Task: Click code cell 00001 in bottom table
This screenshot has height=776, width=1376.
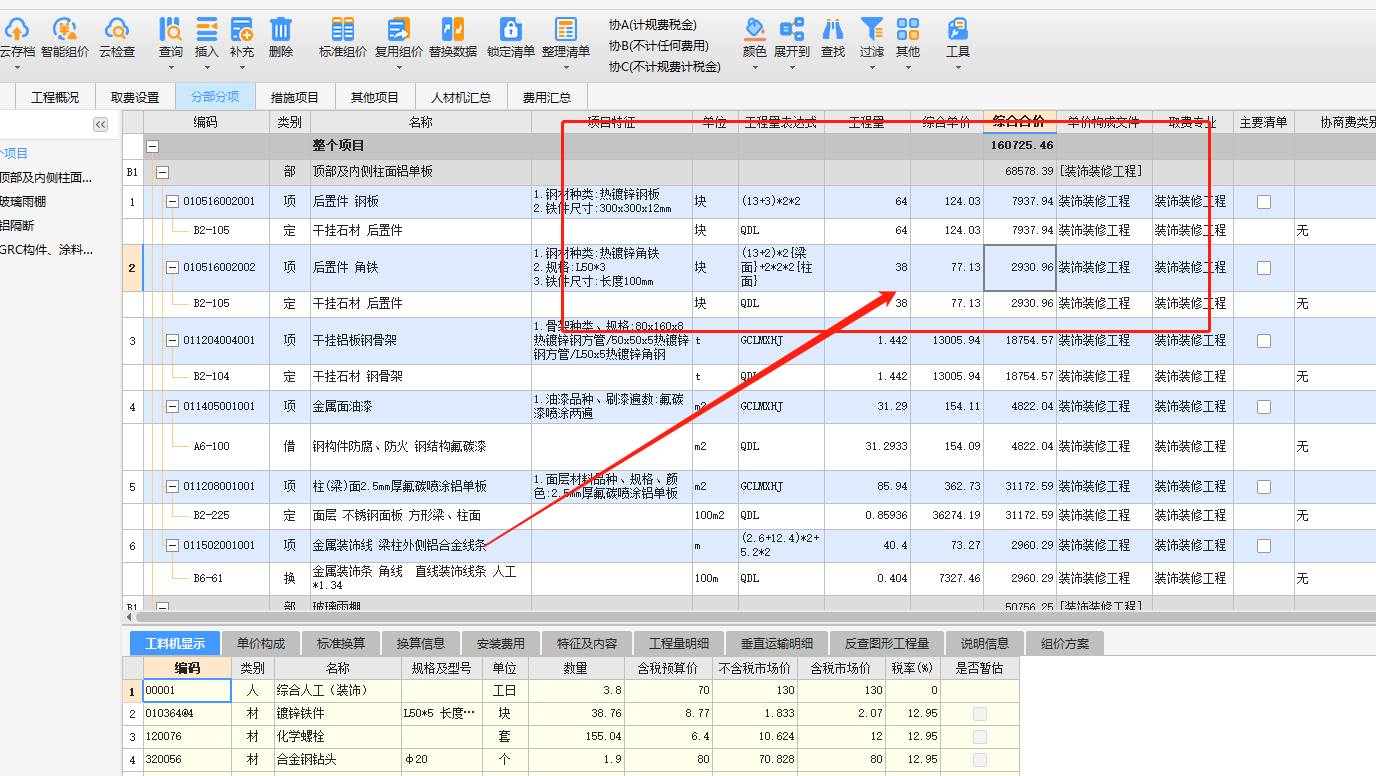Action: point(188,690)
